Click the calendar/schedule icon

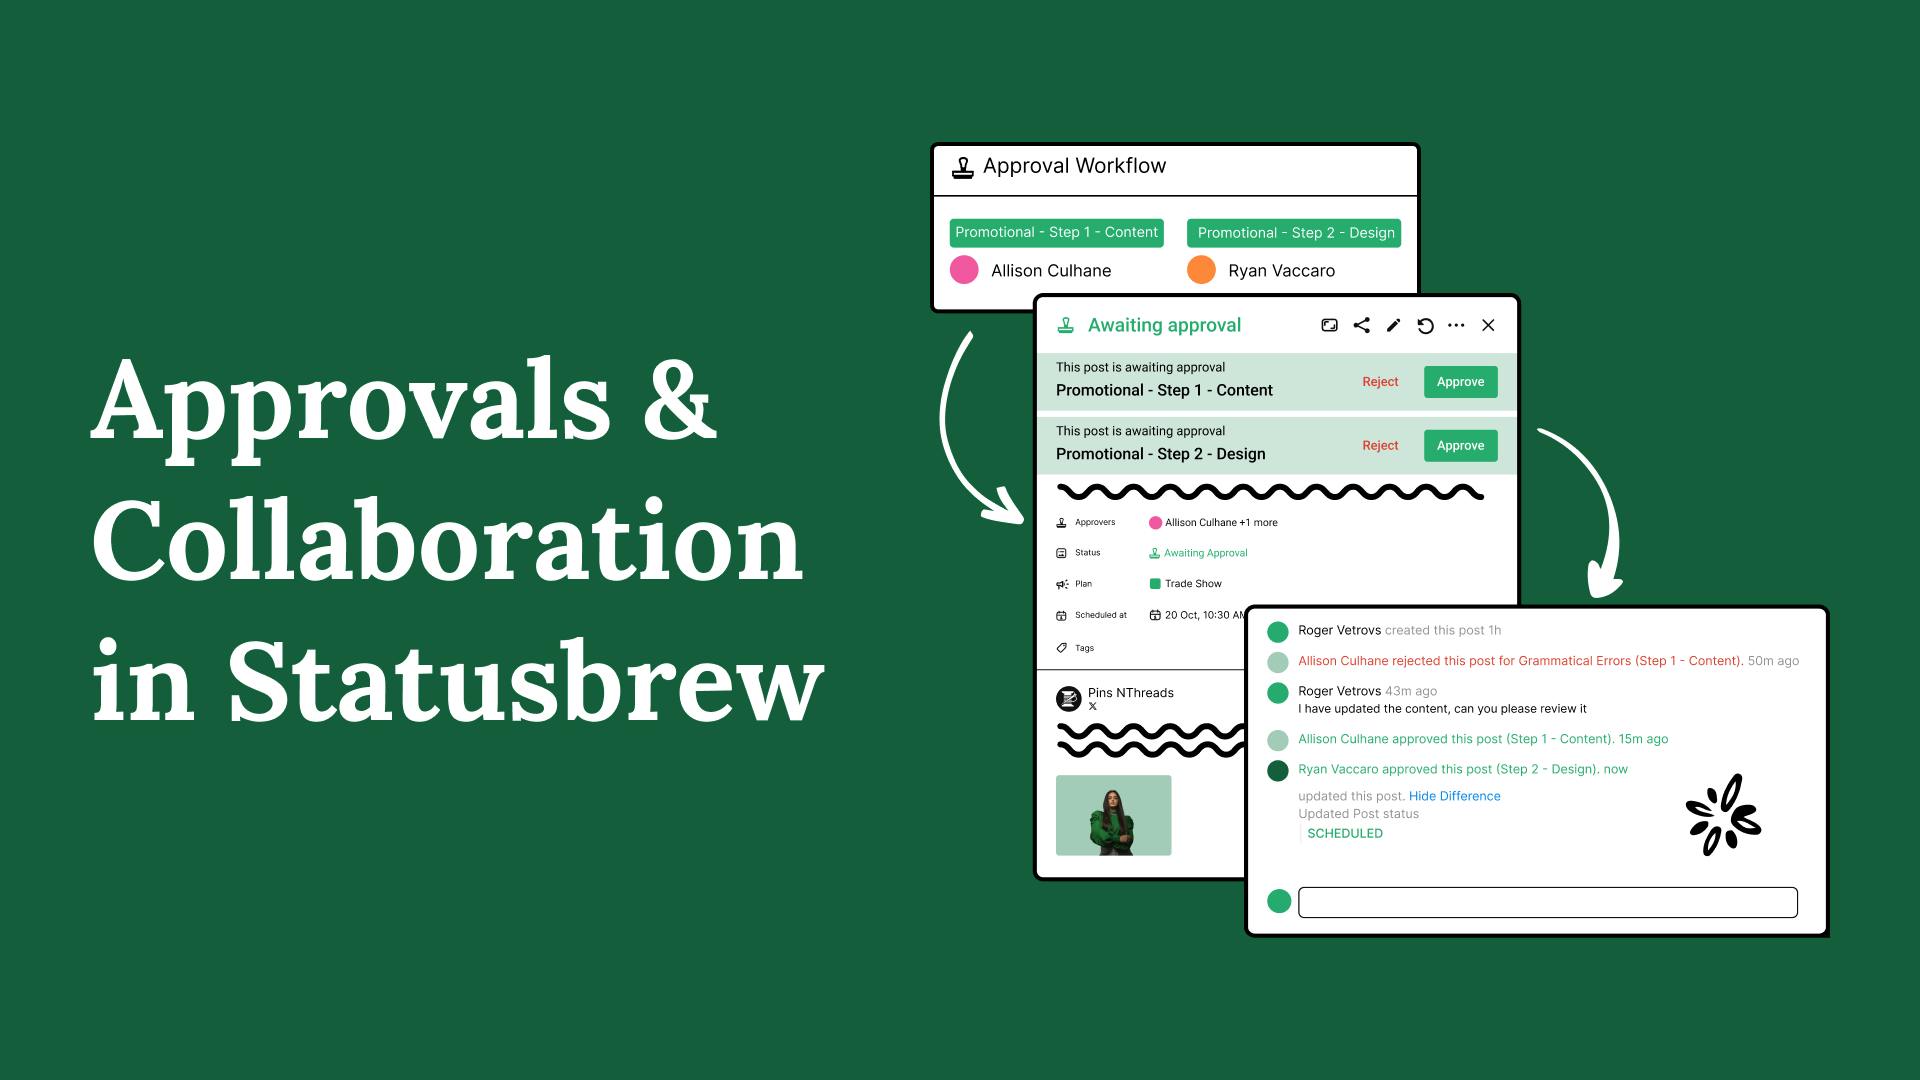1062,615
